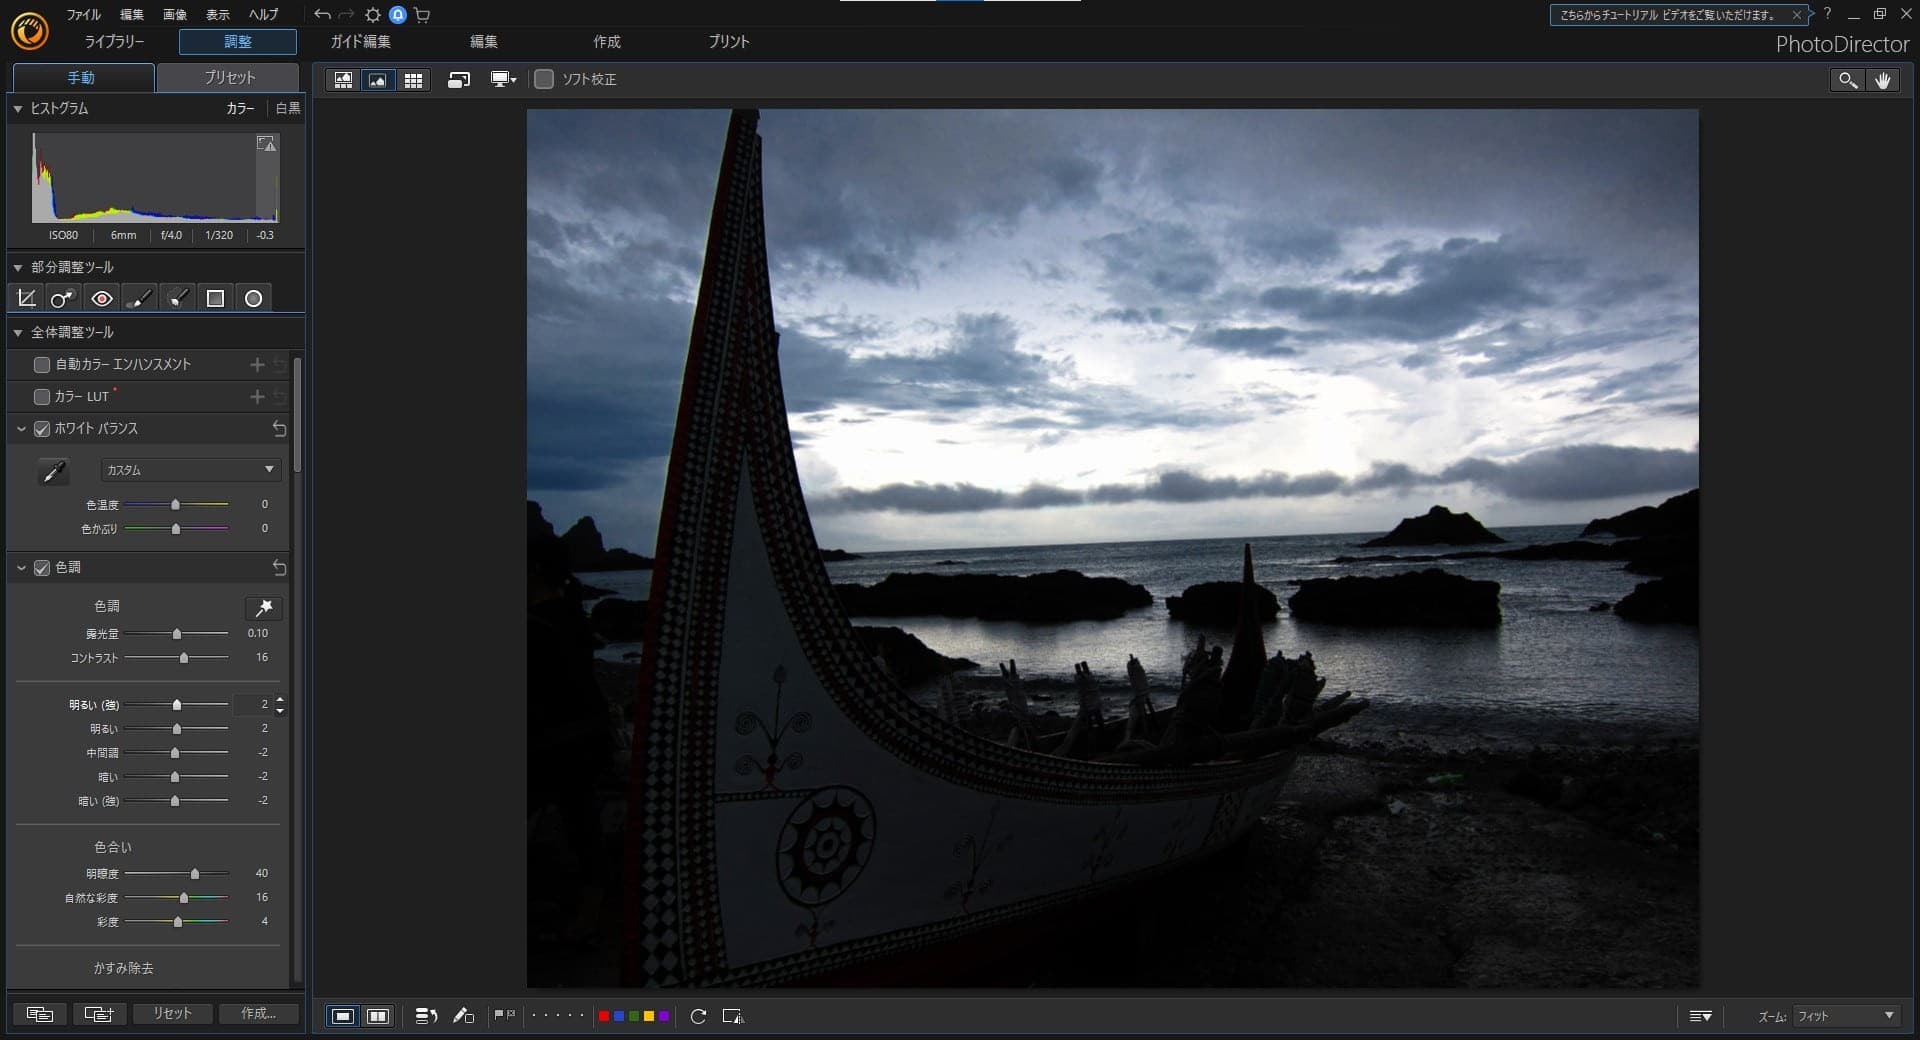Open the ズーム フィット dropdown
This screenshot has width=1920, height=1040.
click(1846, 1016)
